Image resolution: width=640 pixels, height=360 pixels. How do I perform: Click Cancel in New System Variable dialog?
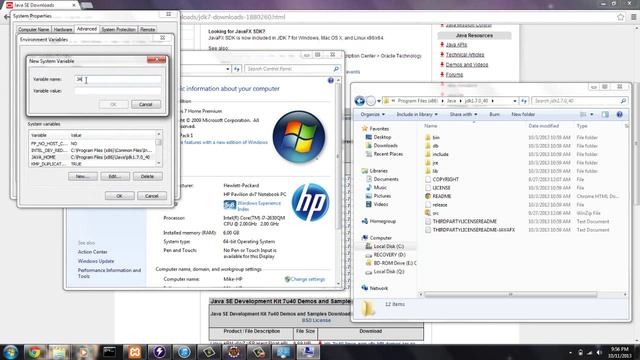146,104
